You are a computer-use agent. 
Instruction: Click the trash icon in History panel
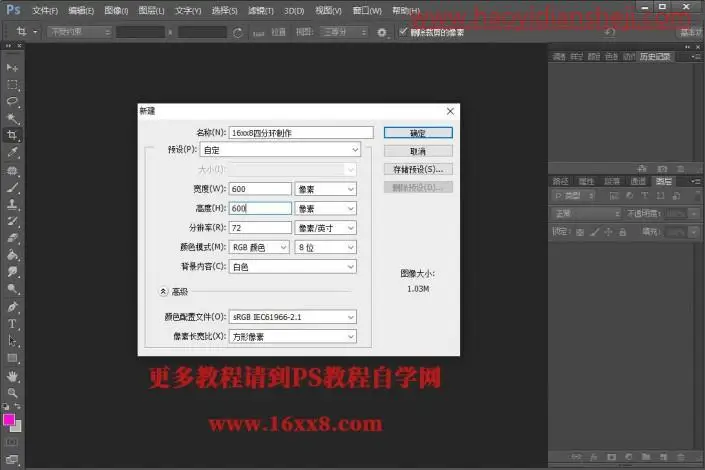click(681, 169)
